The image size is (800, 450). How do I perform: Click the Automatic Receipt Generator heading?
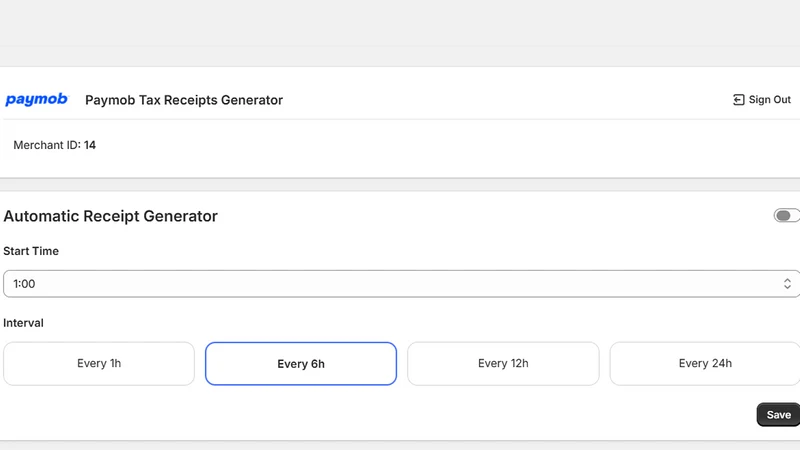110,216
